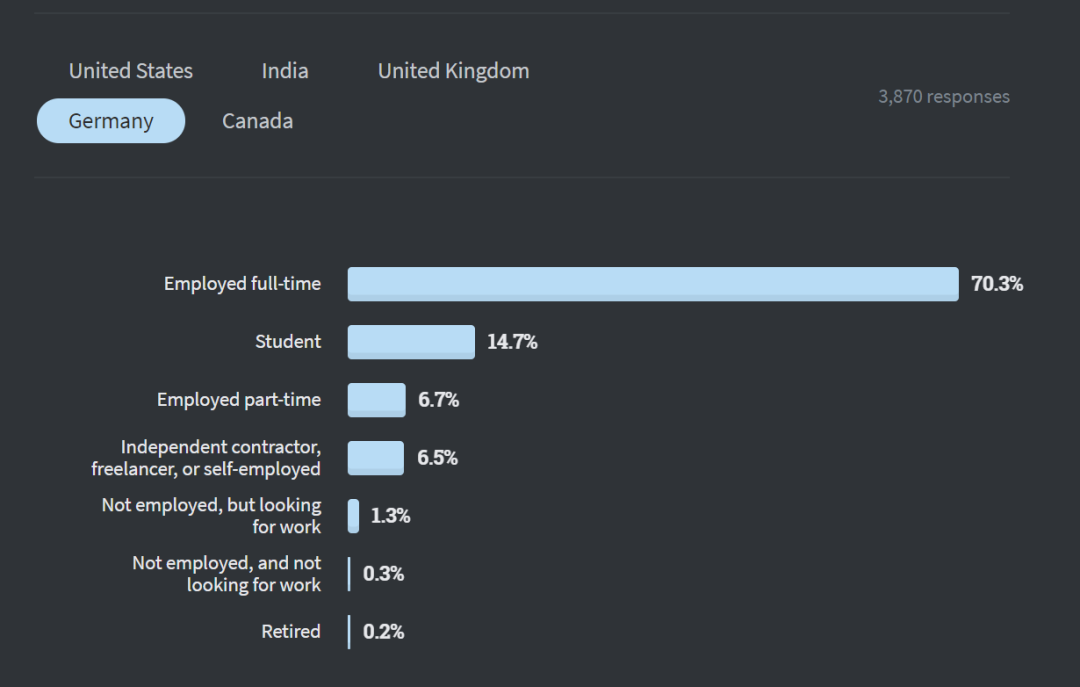Click the Employed full-time bar
The image size is (1080, 687).
(652, 284)
